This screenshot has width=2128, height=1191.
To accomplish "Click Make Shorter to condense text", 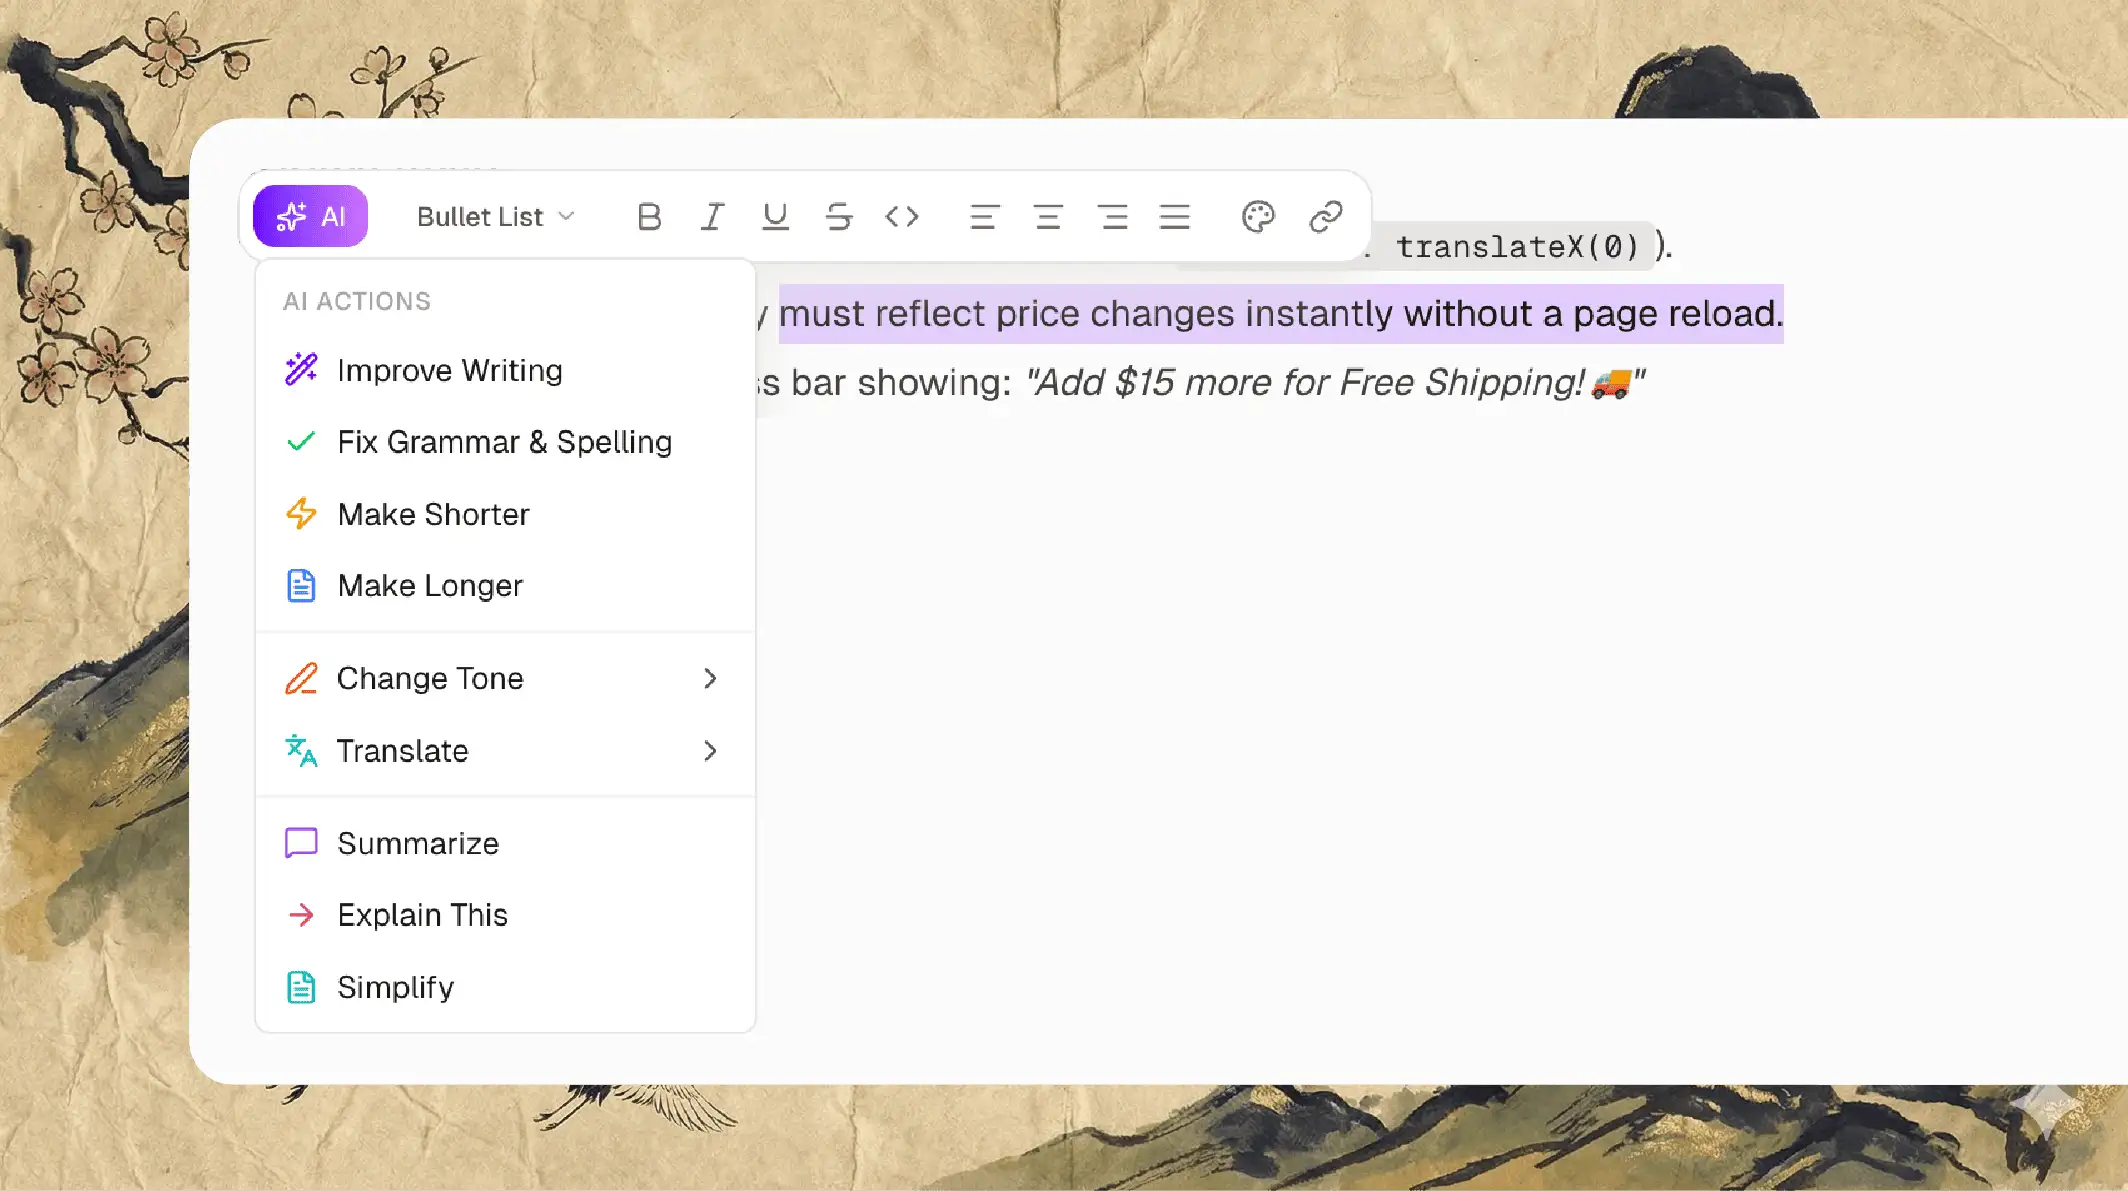I will (434, 514).
